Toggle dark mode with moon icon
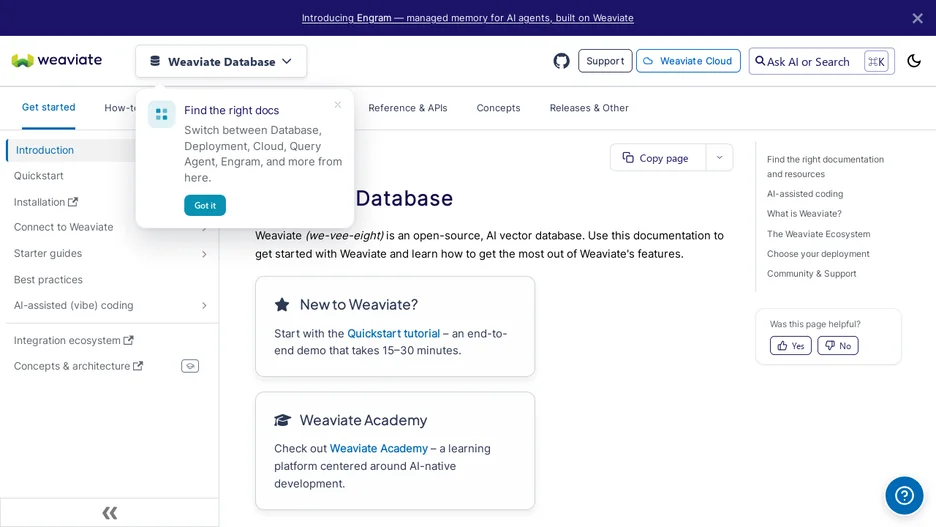Viewport: 936px width, 527px height. (913, 61)
